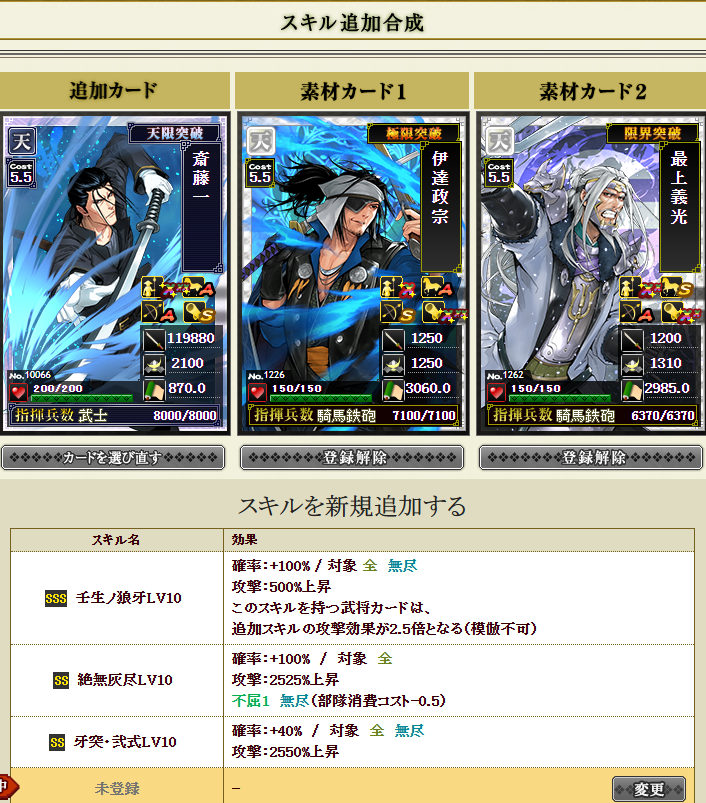Click the SS rank icon beside 絶無灰尽LV10
The image size is (706, 803).
coord(61,680)
